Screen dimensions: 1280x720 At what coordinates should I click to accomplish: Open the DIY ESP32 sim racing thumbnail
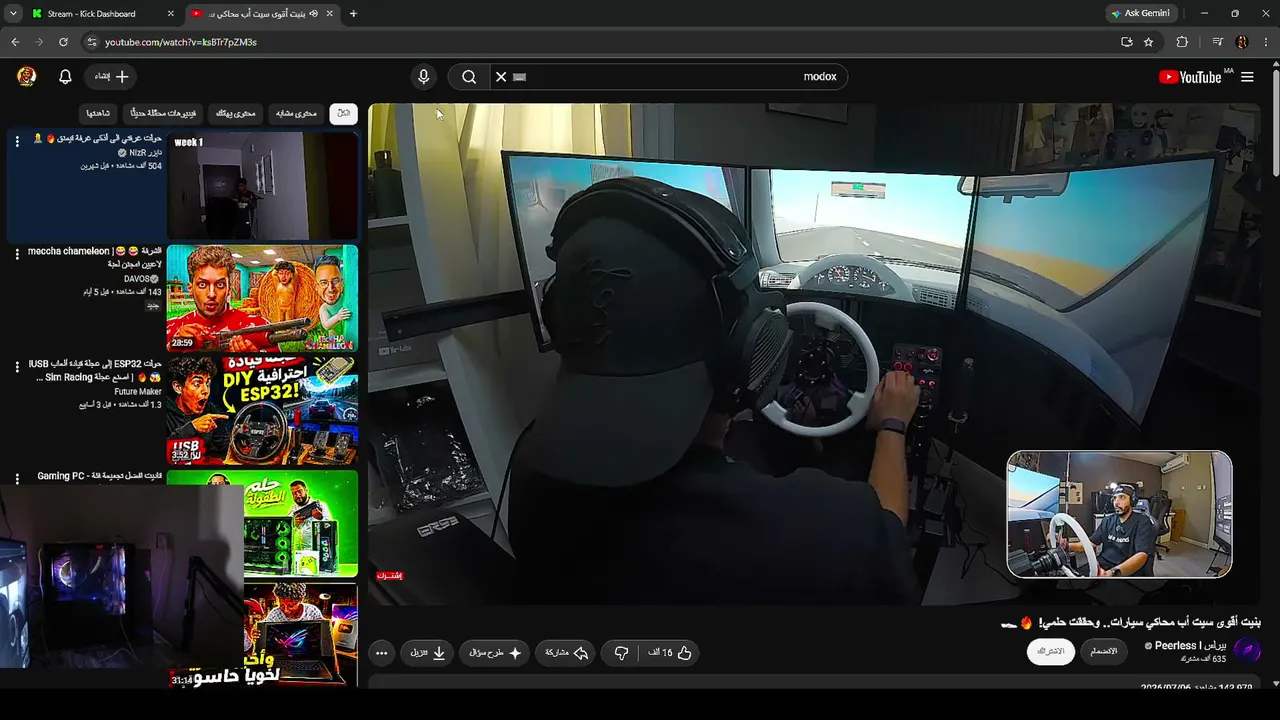262,411
